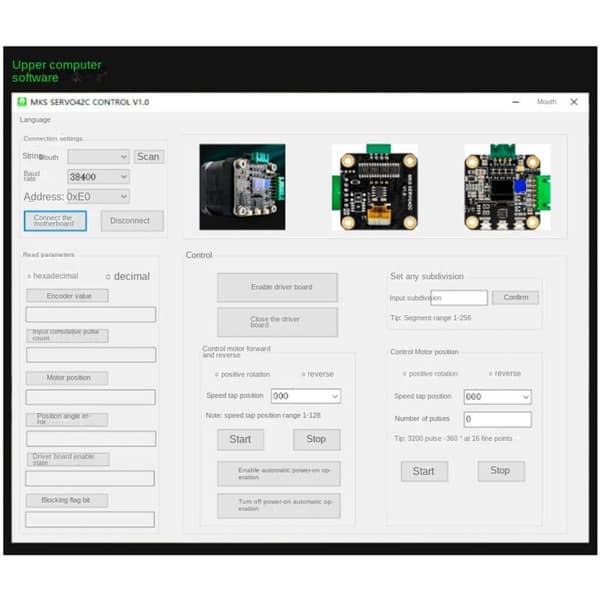Image resolution: width=600 pixels, height=600 pixels.
Task: Click Start in motor forward and reverse group
Action: [x=240, y=439]
